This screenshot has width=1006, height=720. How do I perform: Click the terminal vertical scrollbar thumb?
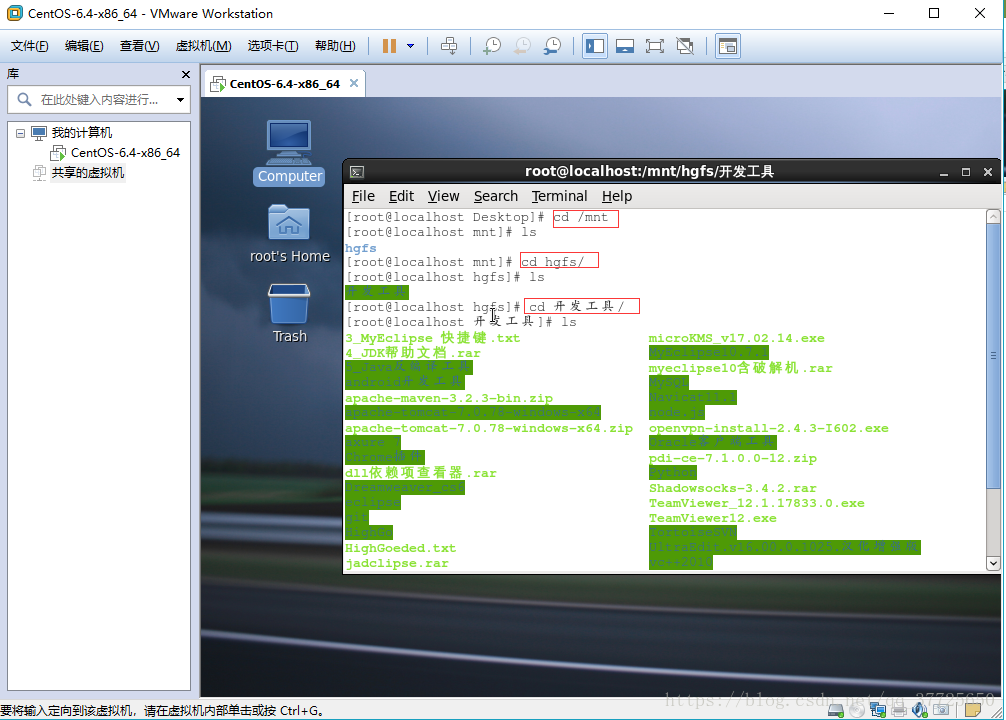click(993, 356)
